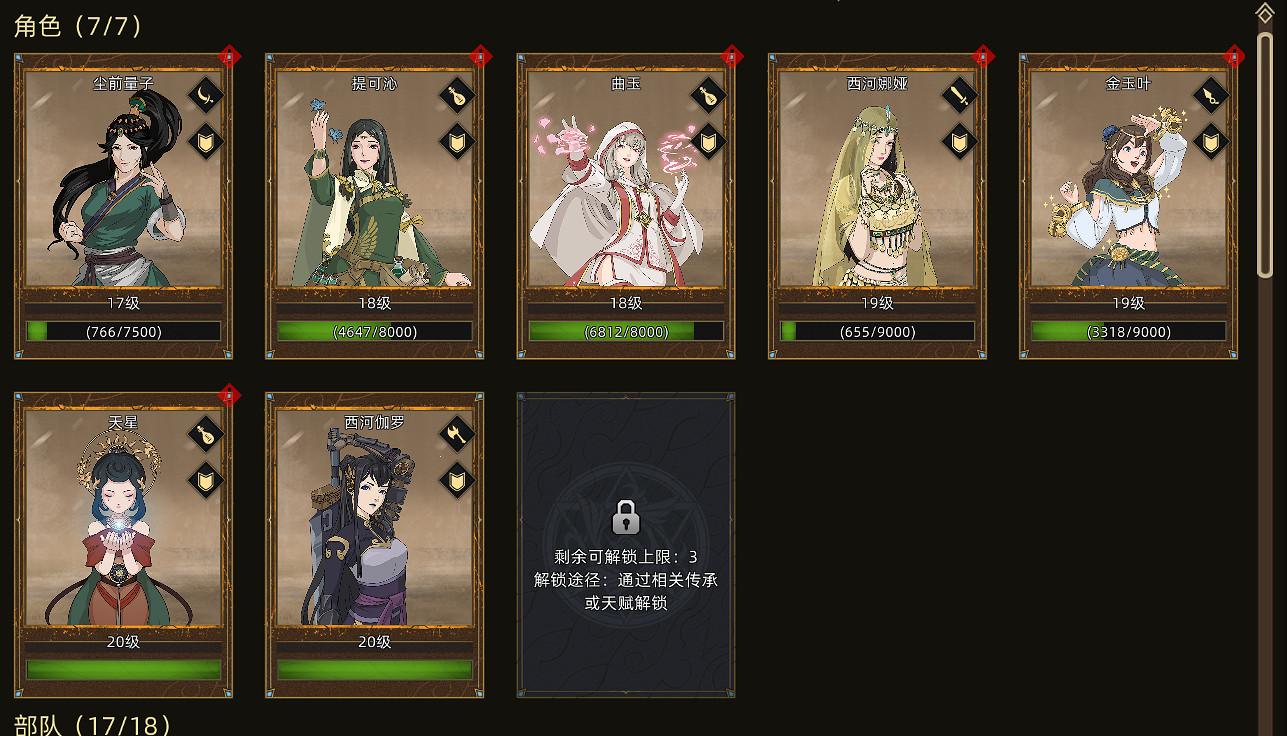1287x736 pixels.
Task: Click 金玉叶's kunai dagger icon
Action: [1211, 96]
